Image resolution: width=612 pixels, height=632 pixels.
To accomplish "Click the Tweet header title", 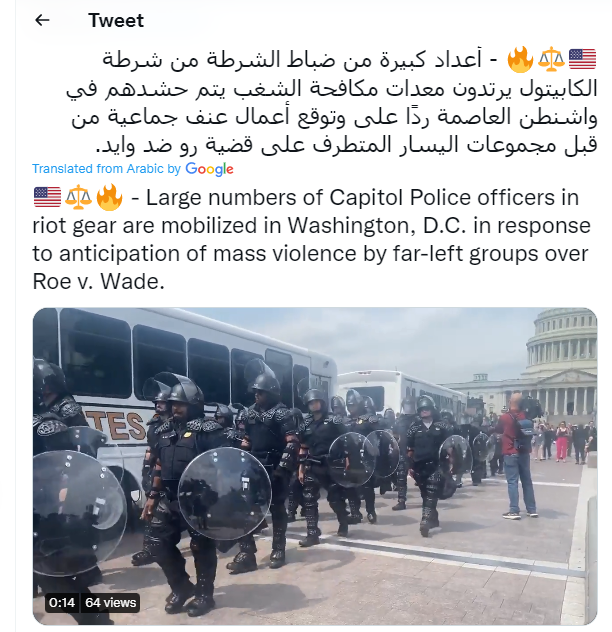I will pyautogui.click(x=116, y=21).
